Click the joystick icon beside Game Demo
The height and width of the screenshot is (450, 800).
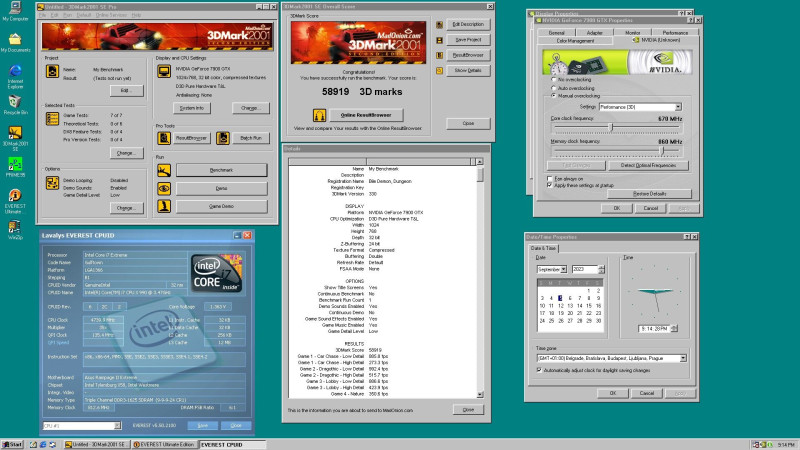164,206
